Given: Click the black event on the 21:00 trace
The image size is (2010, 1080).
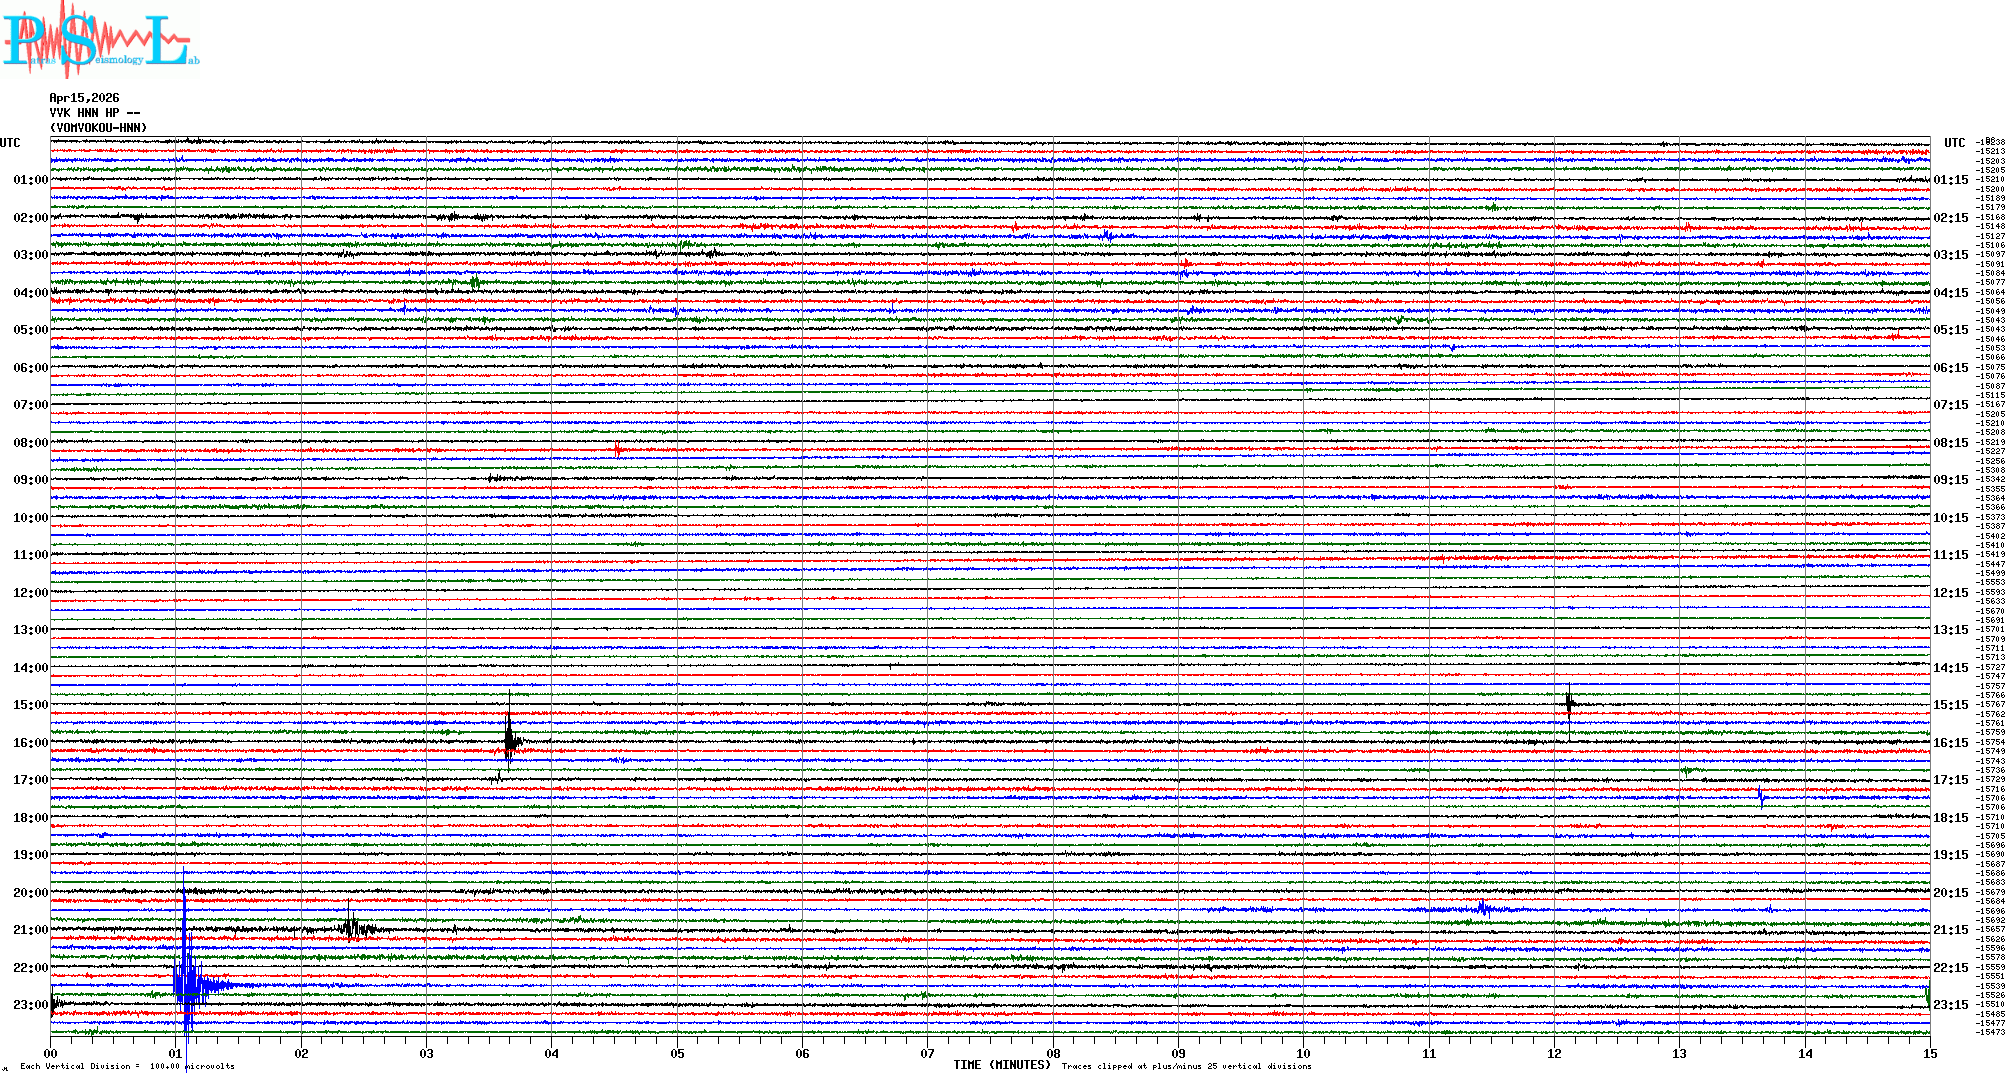Looking at the screenshot, I should pyautogui.click(x=352, y=928).
